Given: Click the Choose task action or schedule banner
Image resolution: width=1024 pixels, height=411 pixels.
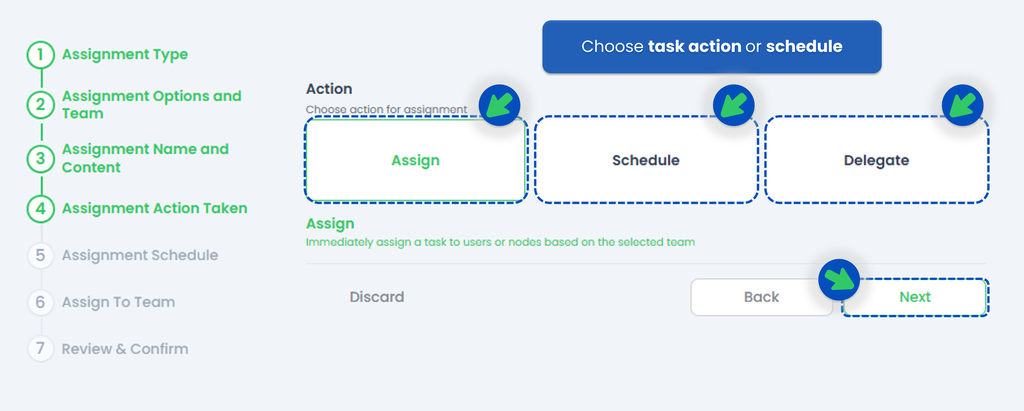Looking at the screenshot, I should coord(711,47).
